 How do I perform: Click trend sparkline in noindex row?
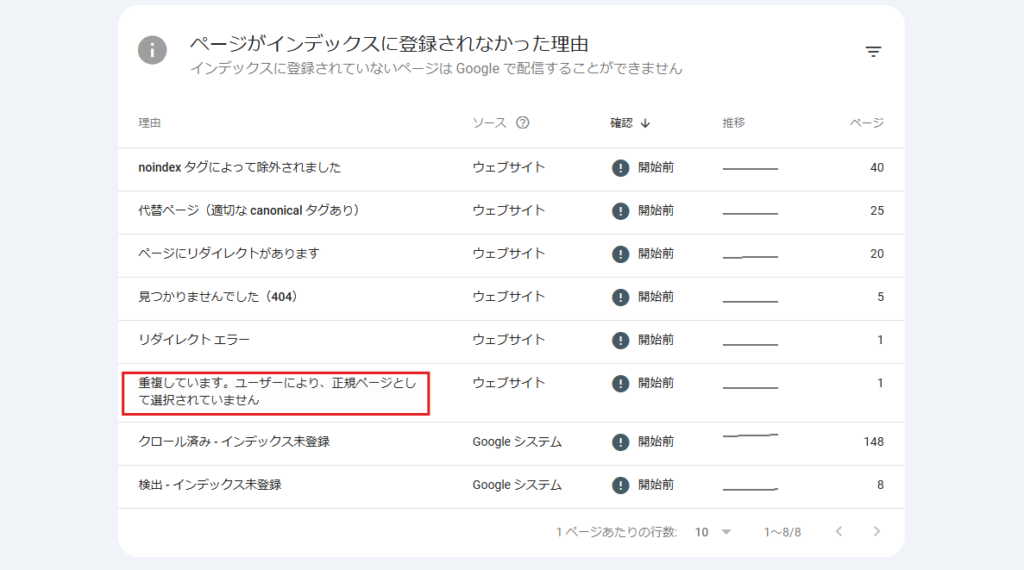(750, 168)
